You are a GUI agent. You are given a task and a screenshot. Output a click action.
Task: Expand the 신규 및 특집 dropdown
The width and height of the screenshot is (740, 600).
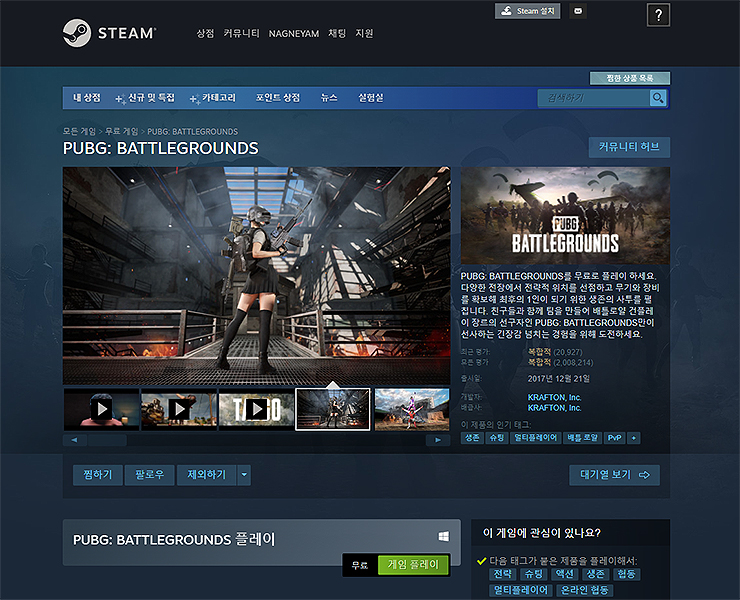point(145,98)
